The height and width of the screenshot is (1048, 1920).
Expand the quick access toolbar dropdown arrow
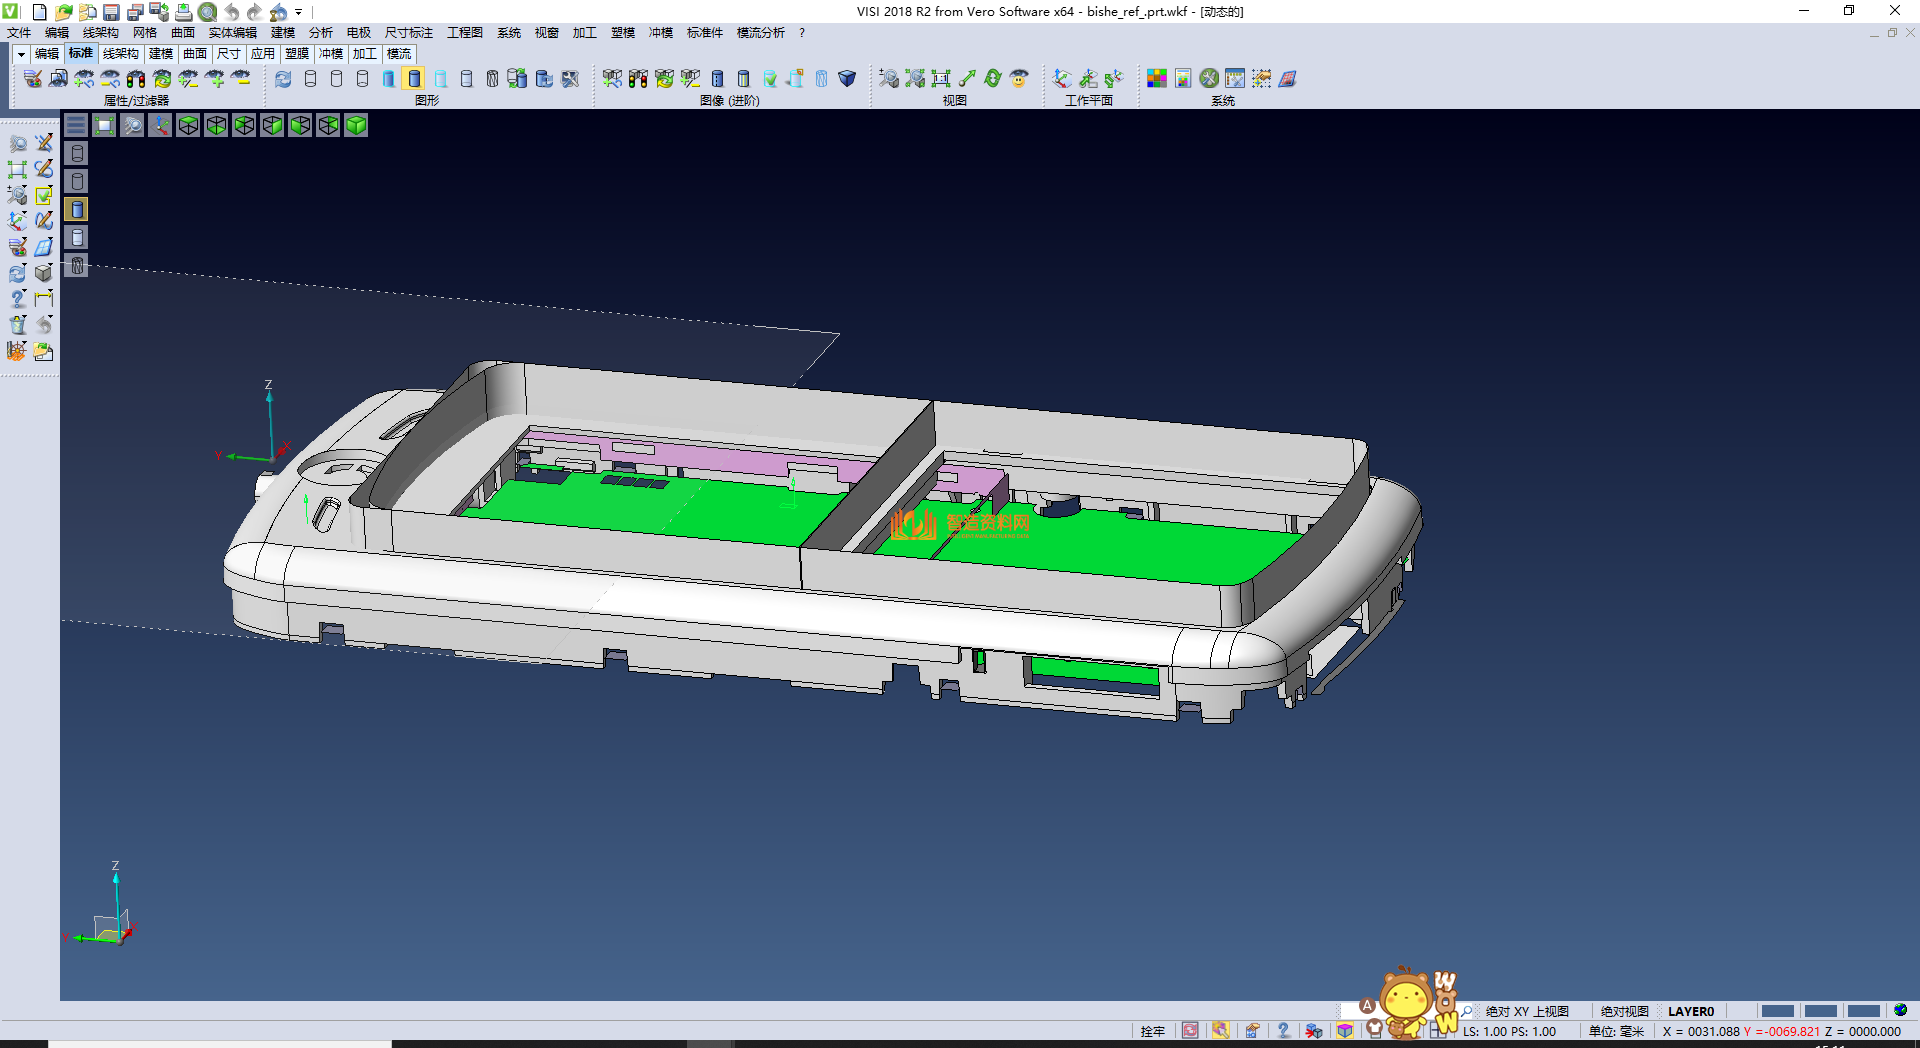[x=298, y=13]
